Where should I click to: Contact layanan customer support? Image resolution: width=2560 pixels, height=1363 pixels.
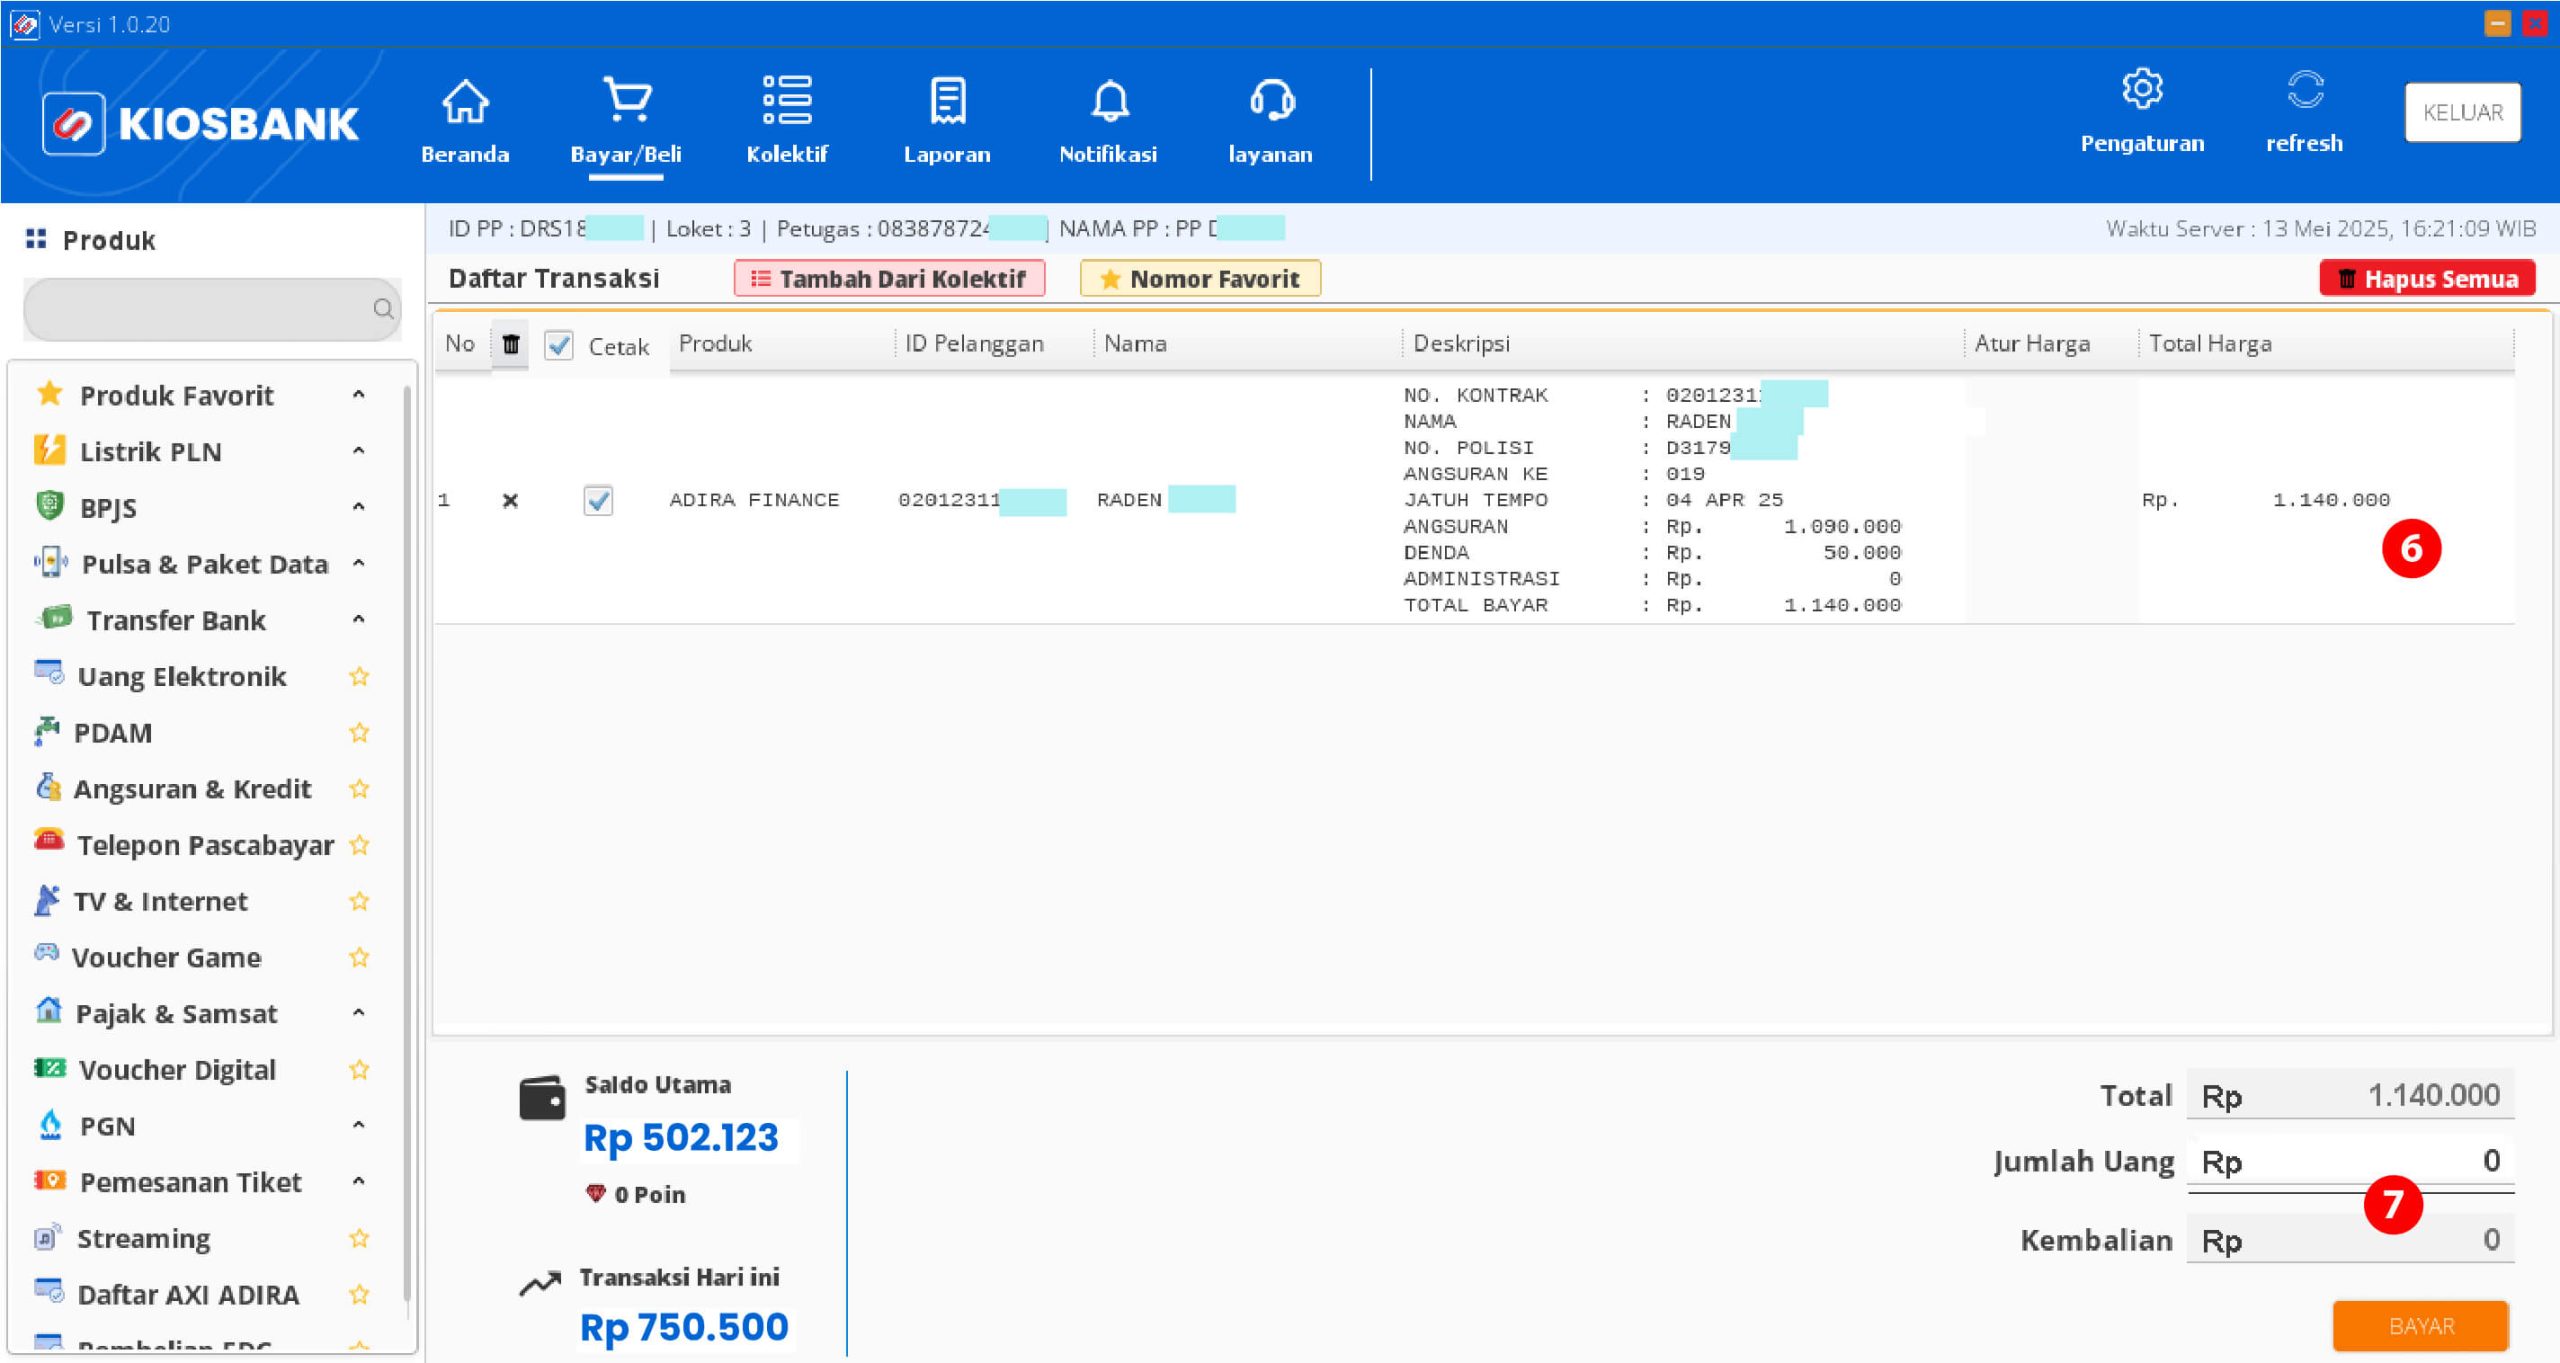[1271, 120]
